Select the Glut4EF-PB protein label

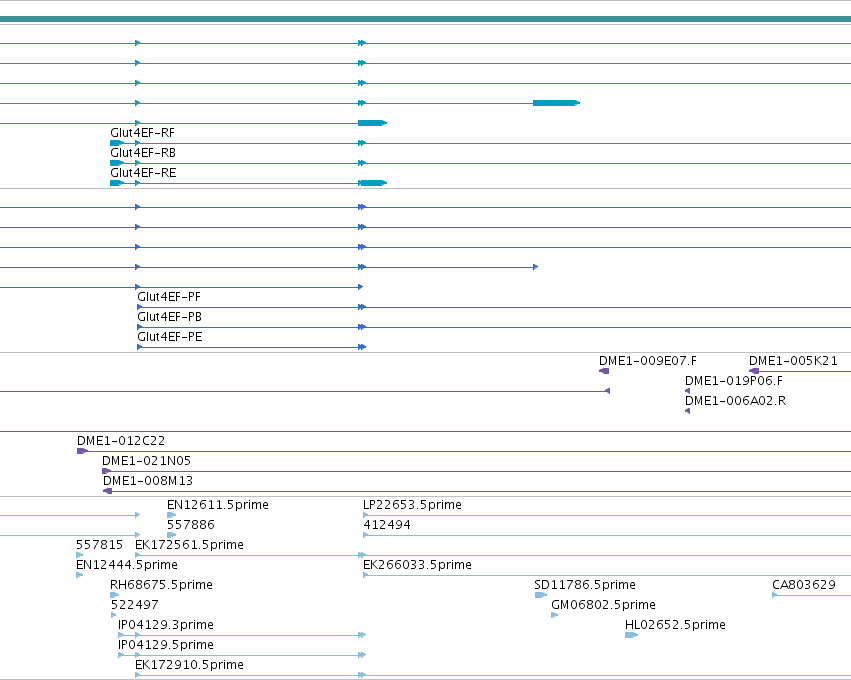(x=169, y=317)
